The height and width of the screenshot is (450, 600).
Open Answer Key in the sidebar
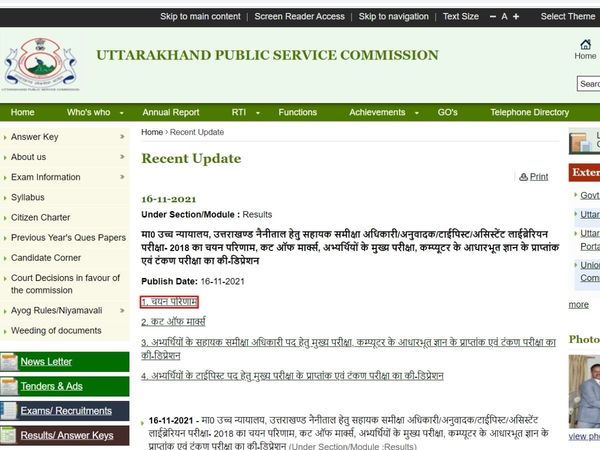(34, 137)
